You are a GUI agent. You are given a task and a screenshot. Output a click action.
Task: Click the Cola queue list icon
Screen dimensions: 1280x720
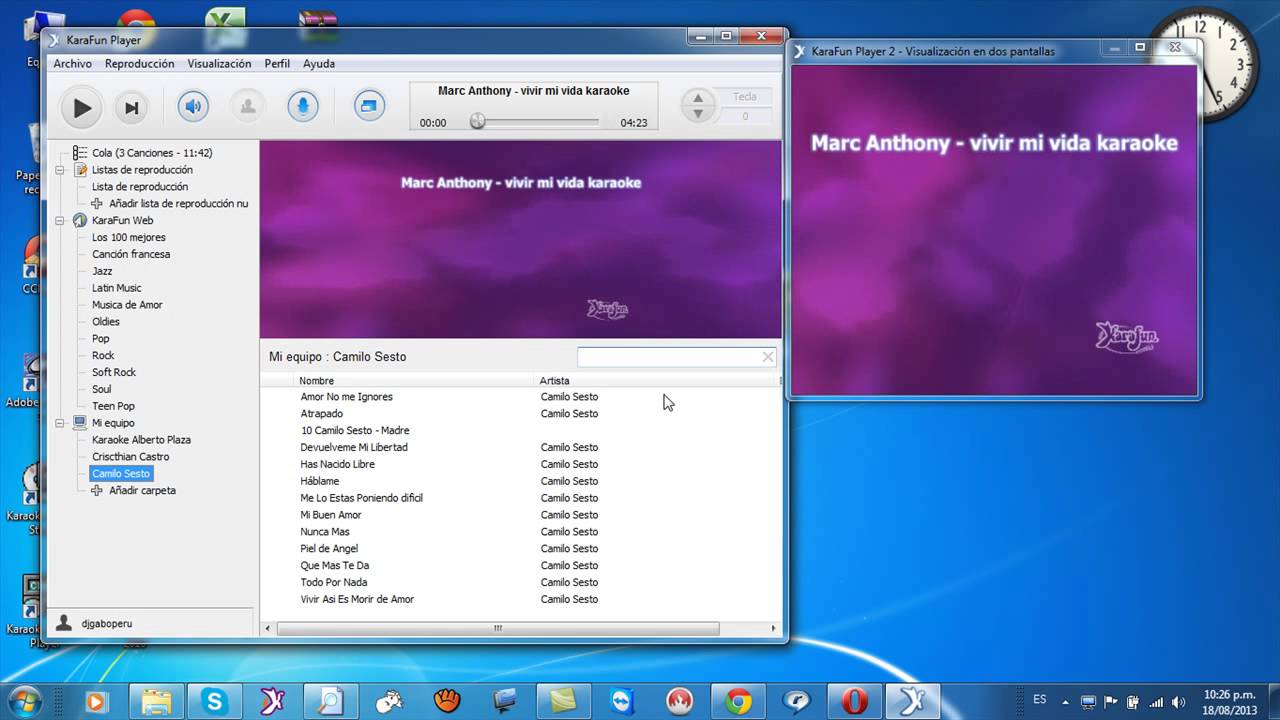[80, 153]
